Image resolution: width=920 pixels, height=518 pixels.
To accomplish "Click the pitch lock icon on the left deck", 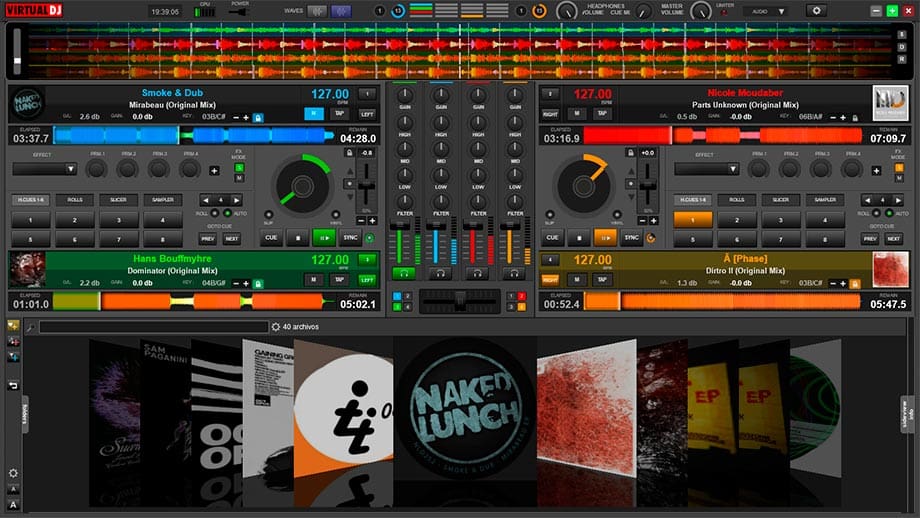I will [x=349, y=153].
